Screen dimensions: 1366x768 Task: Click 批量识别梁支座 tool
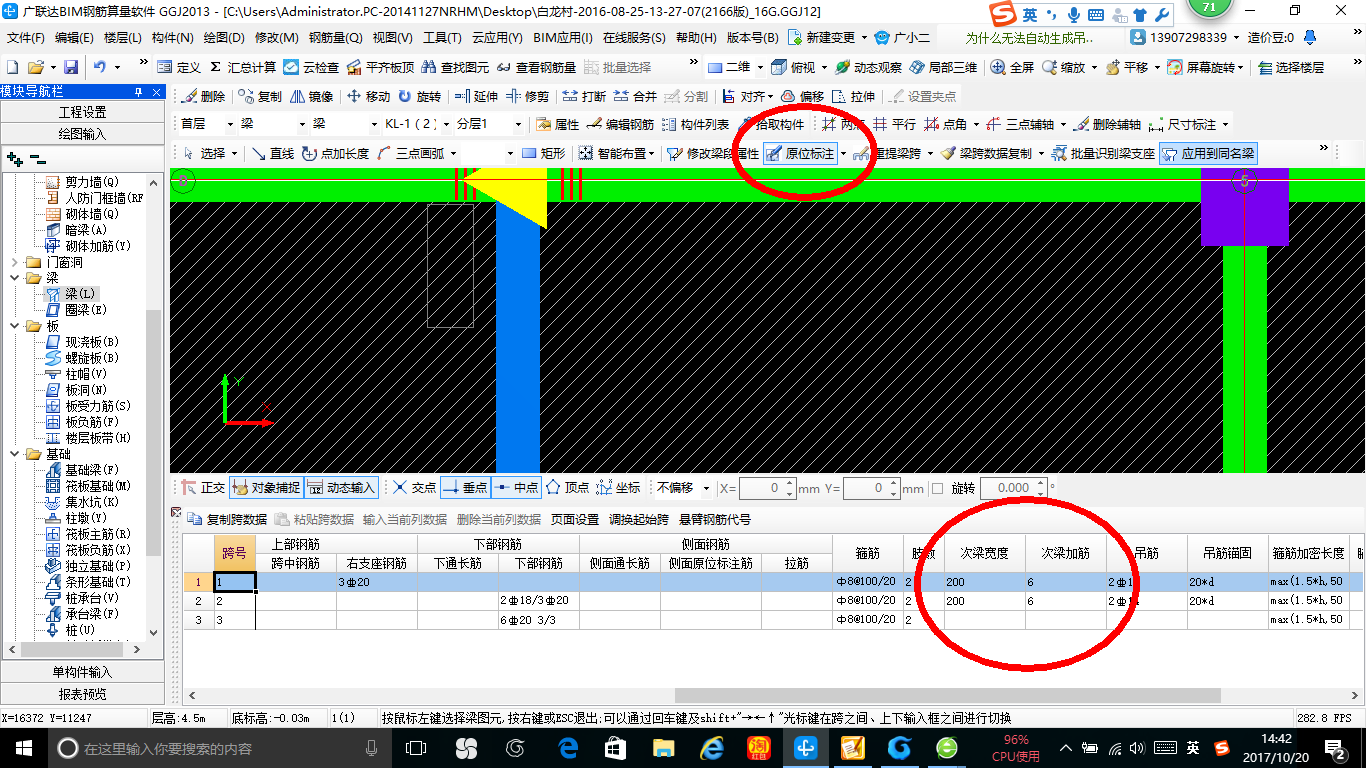(1103, 153)
